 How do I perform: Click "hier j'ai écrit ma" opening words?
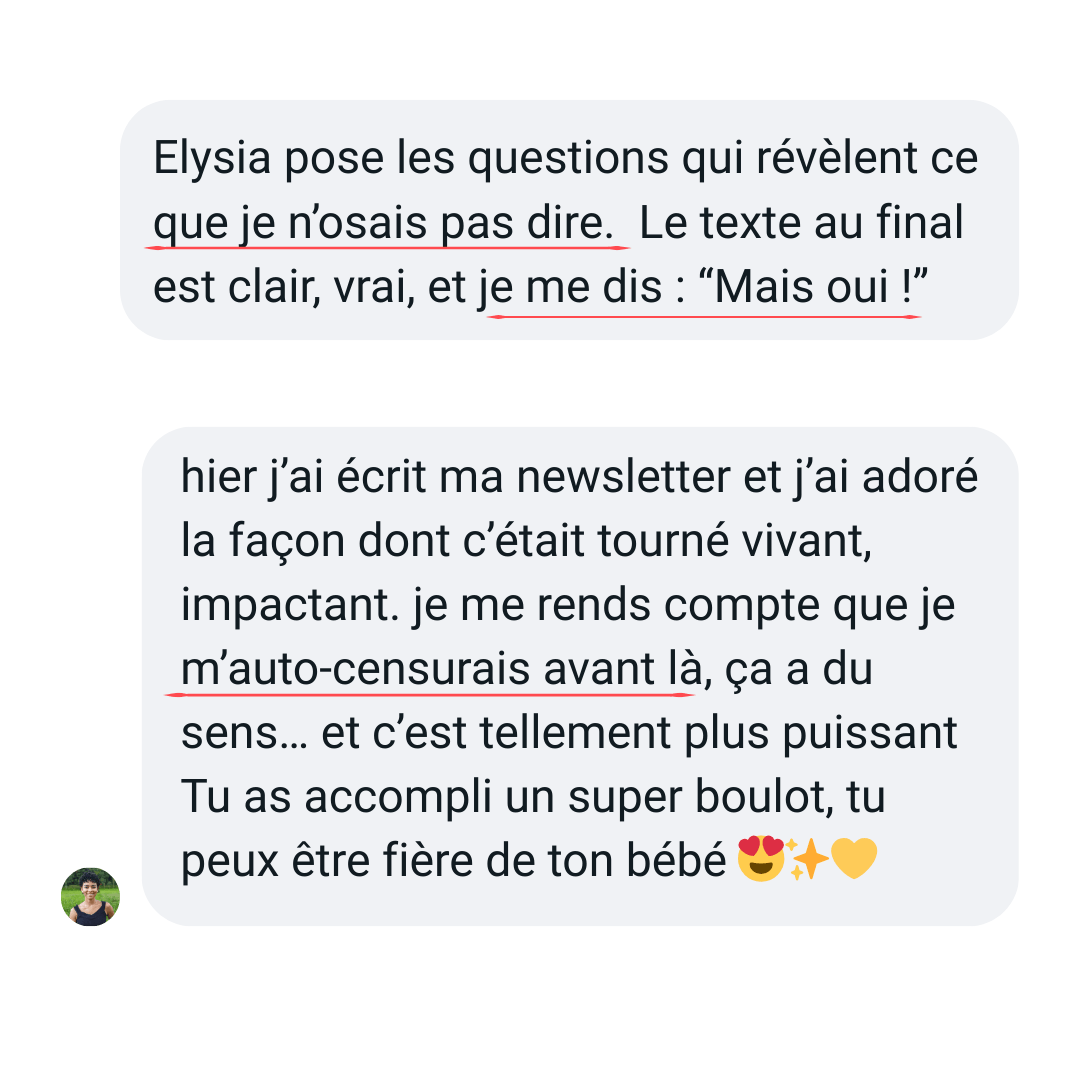(x=342, y=477)
